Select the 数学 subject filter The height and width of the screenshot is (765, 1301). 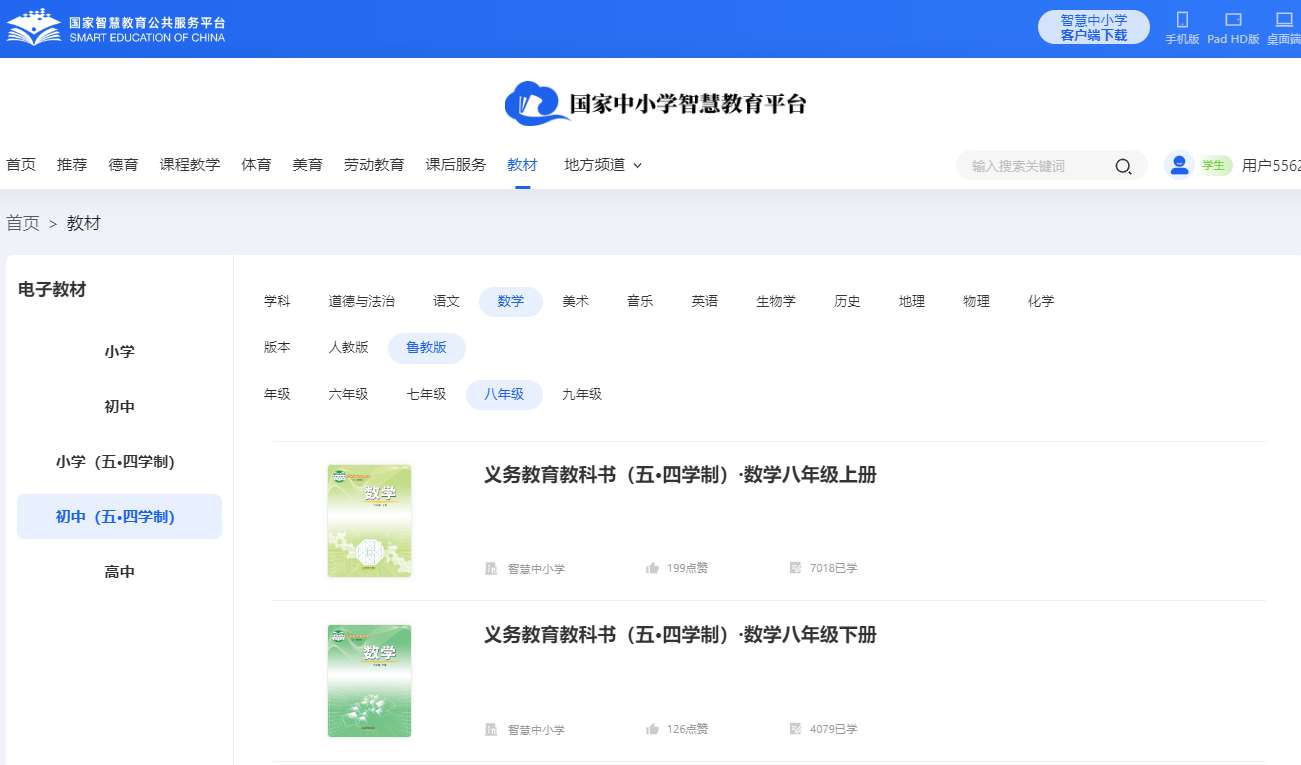point(511,301)
